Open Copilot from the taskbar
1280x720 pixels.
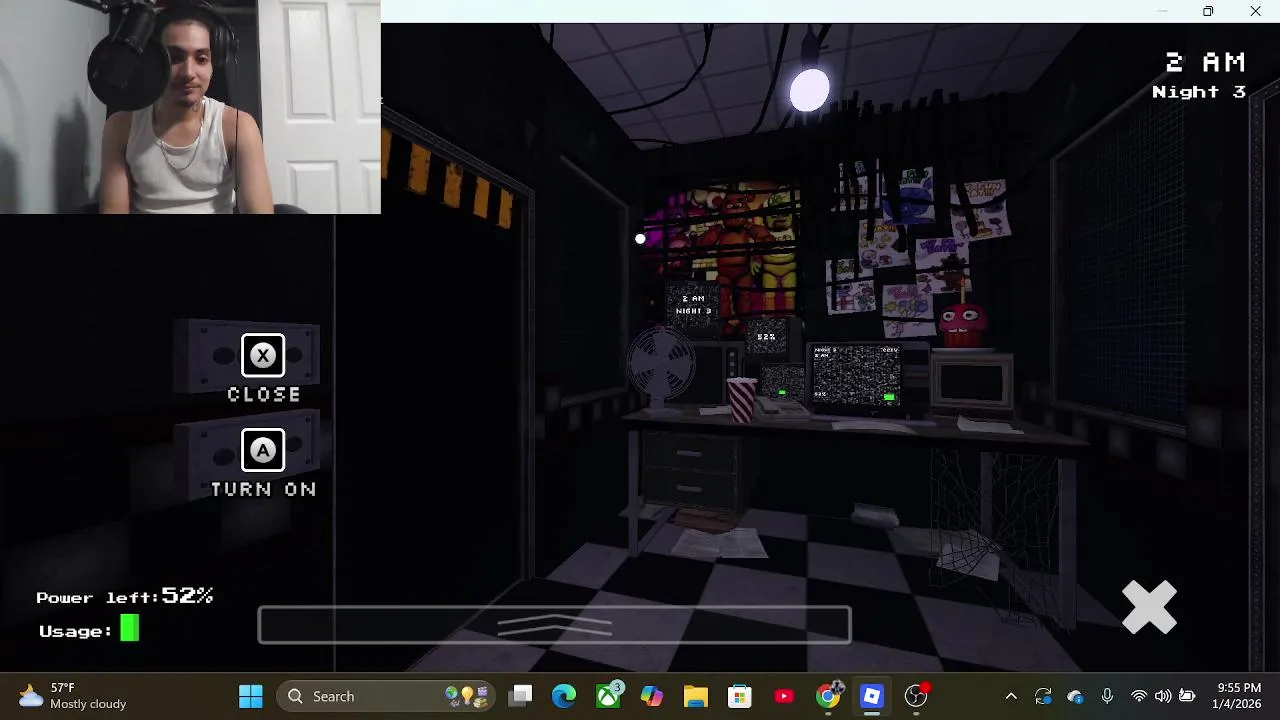652,696
